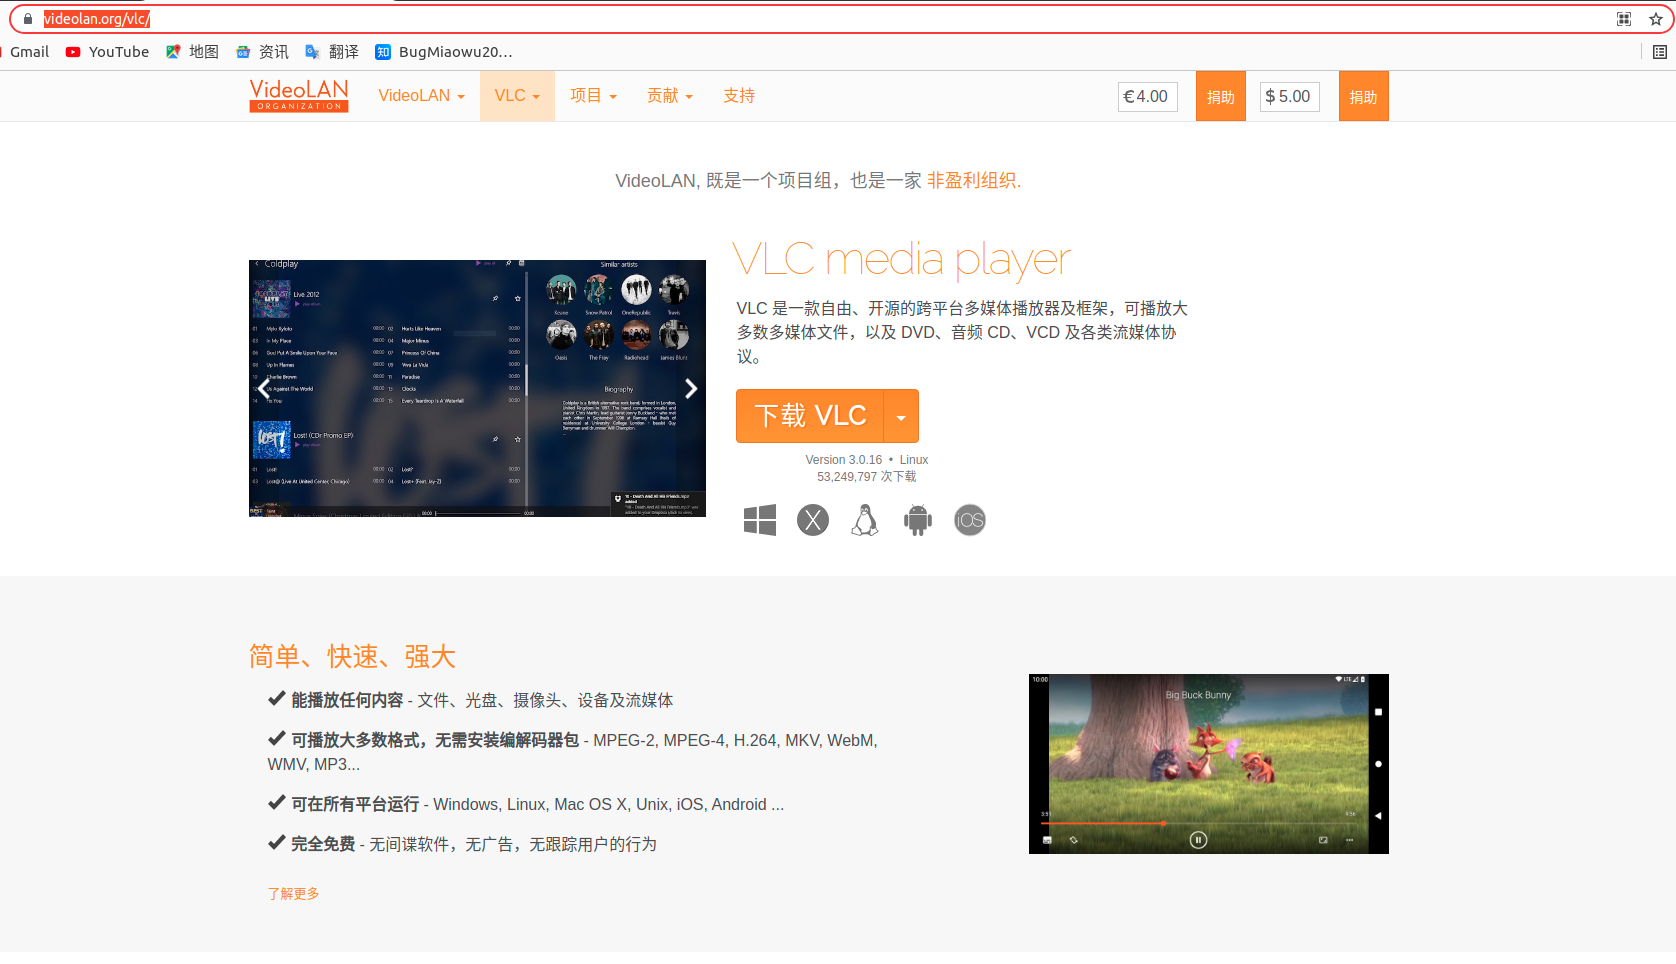Expand the VideoLAN nav dropdown
This screenshot has height=964, width=1676.
pyautogui.click(x=421, y=96)
